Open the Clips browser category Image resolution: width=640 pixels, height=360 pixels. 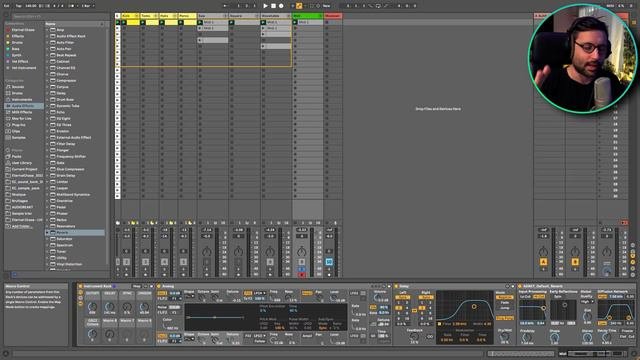tap(16, 131)
